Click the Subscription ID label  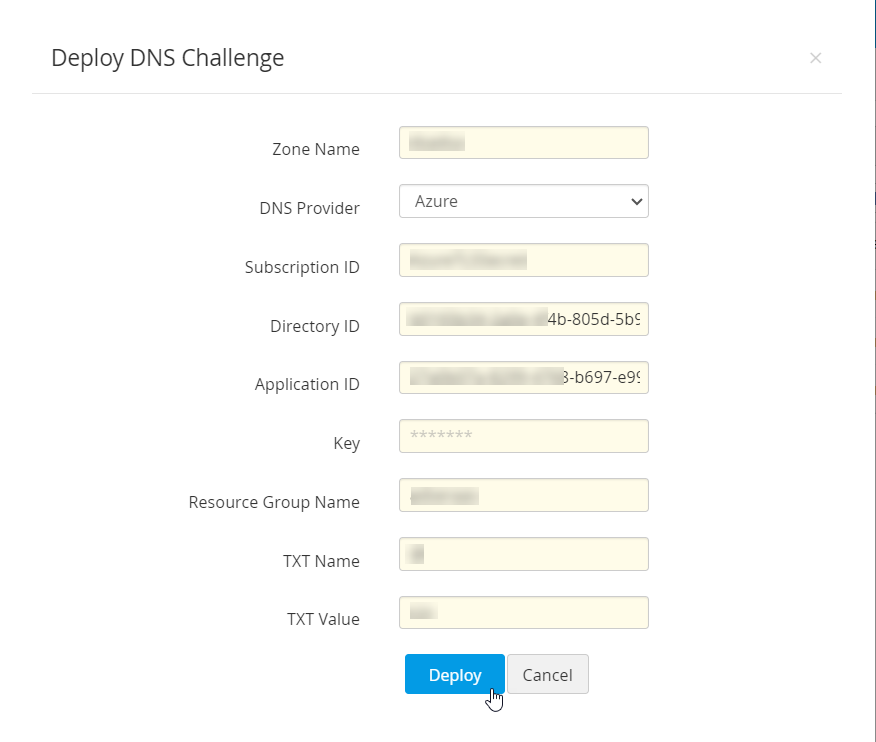[x=302, y=267]
